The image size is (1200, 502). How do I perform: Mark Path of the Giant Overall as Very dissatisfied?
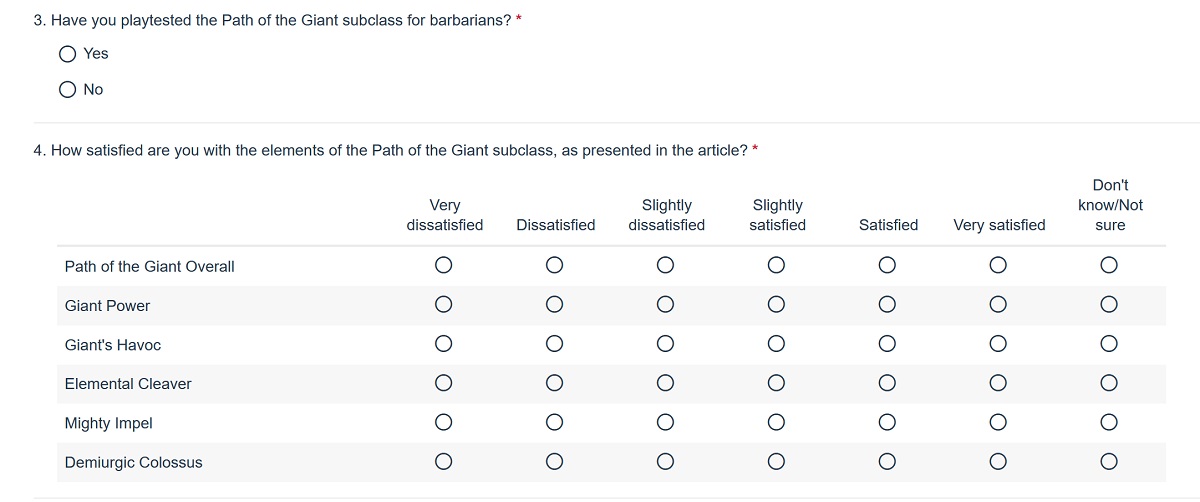click(444, 265)
